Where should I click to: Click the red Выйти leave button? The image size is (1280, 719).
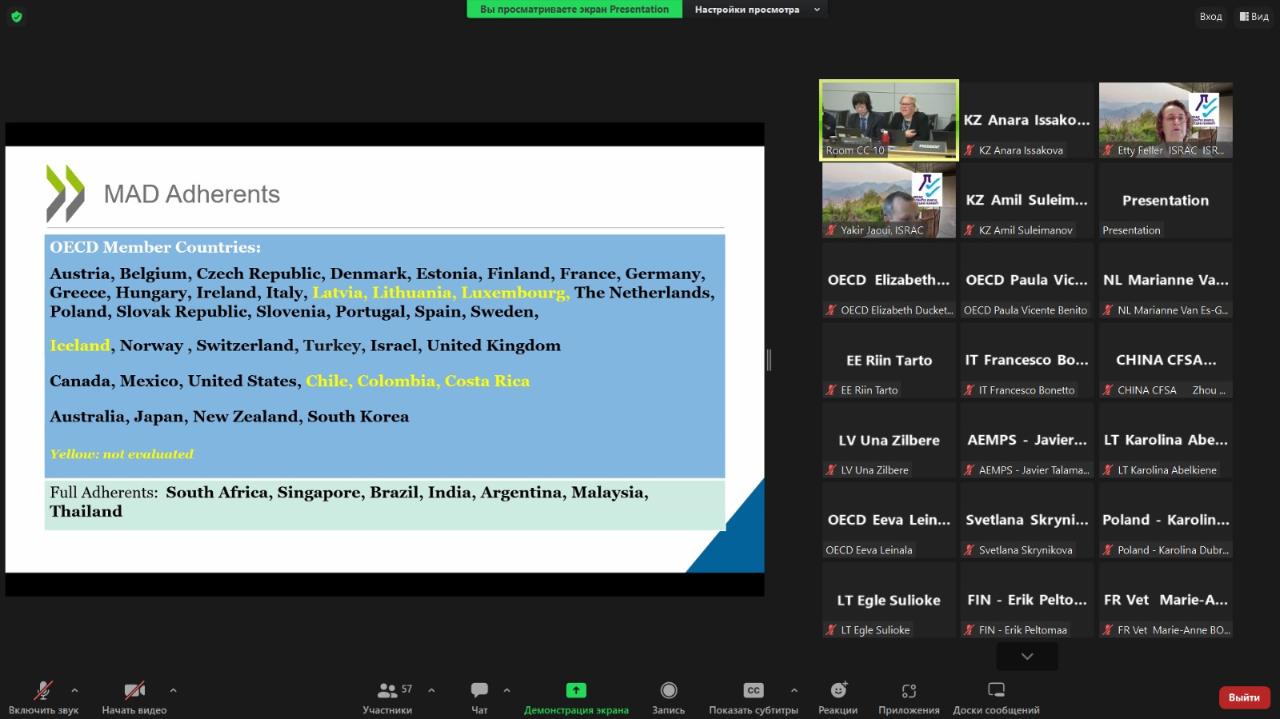(1244, 697)
